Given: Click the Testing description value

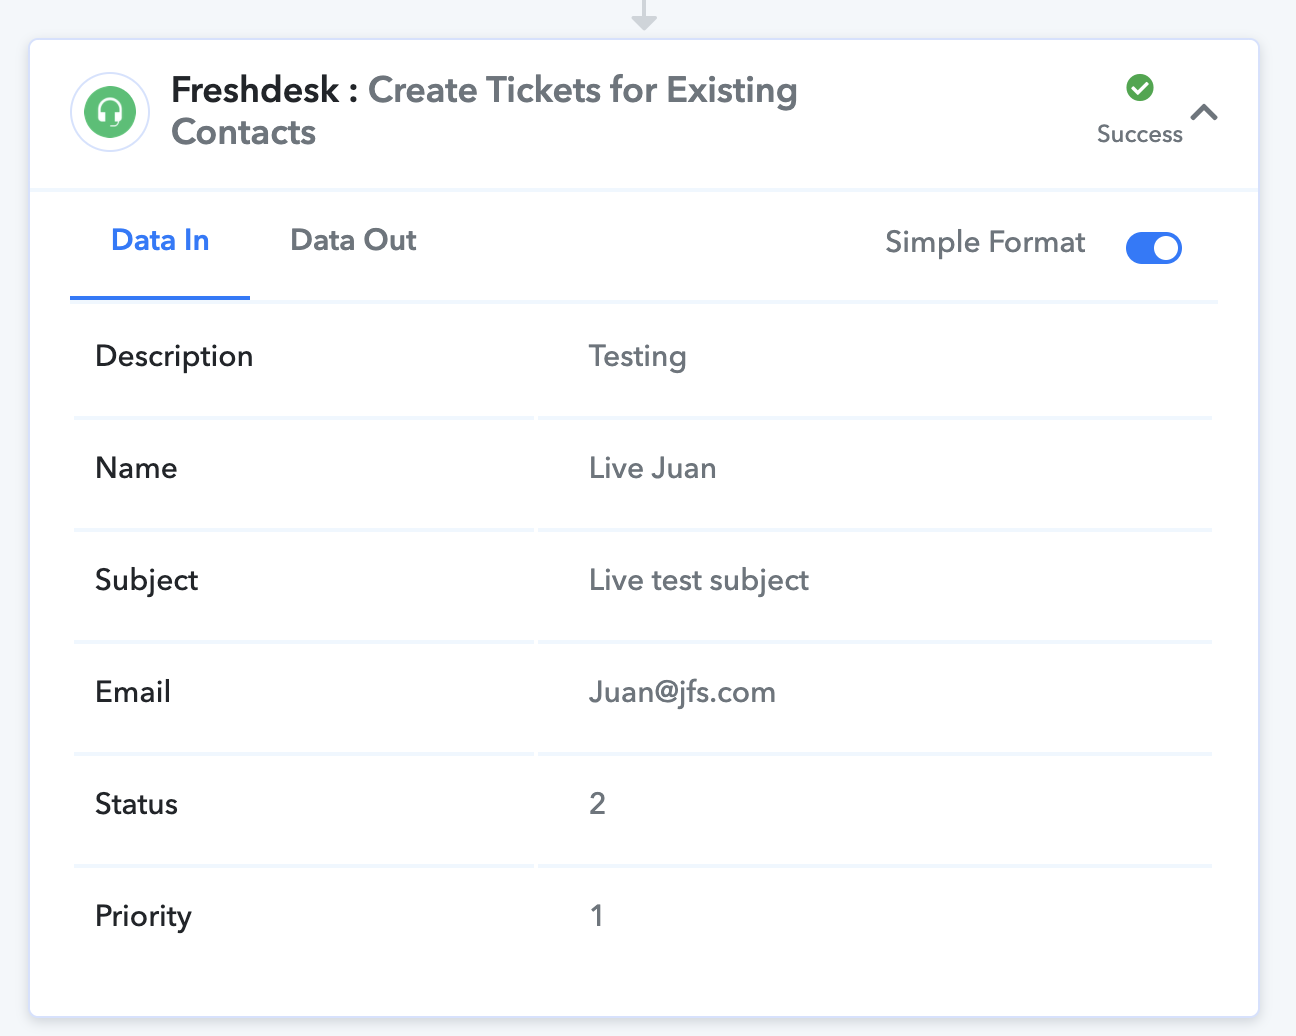Looking at the screenshot, I should pyautogui.click(x=637, y=356).
